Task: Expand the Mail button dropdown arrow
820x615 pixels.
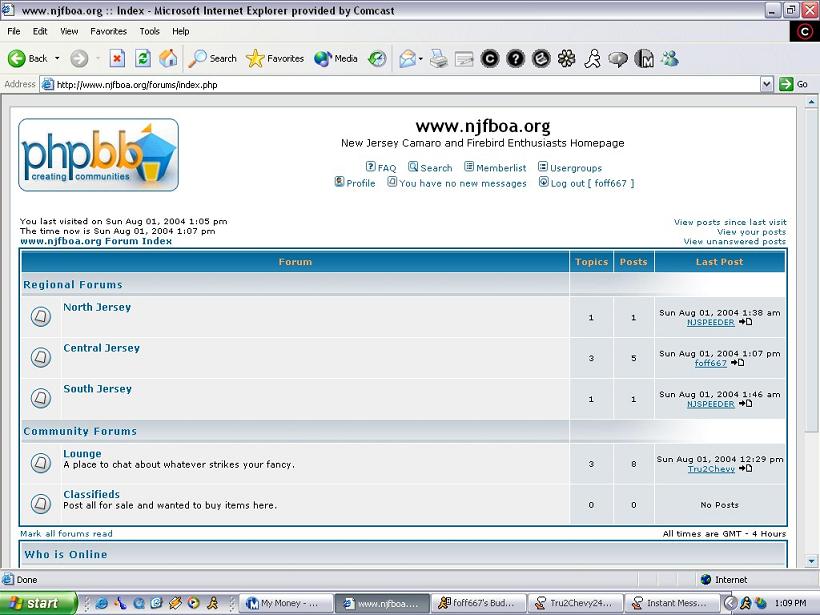Action: click(421, 59)
